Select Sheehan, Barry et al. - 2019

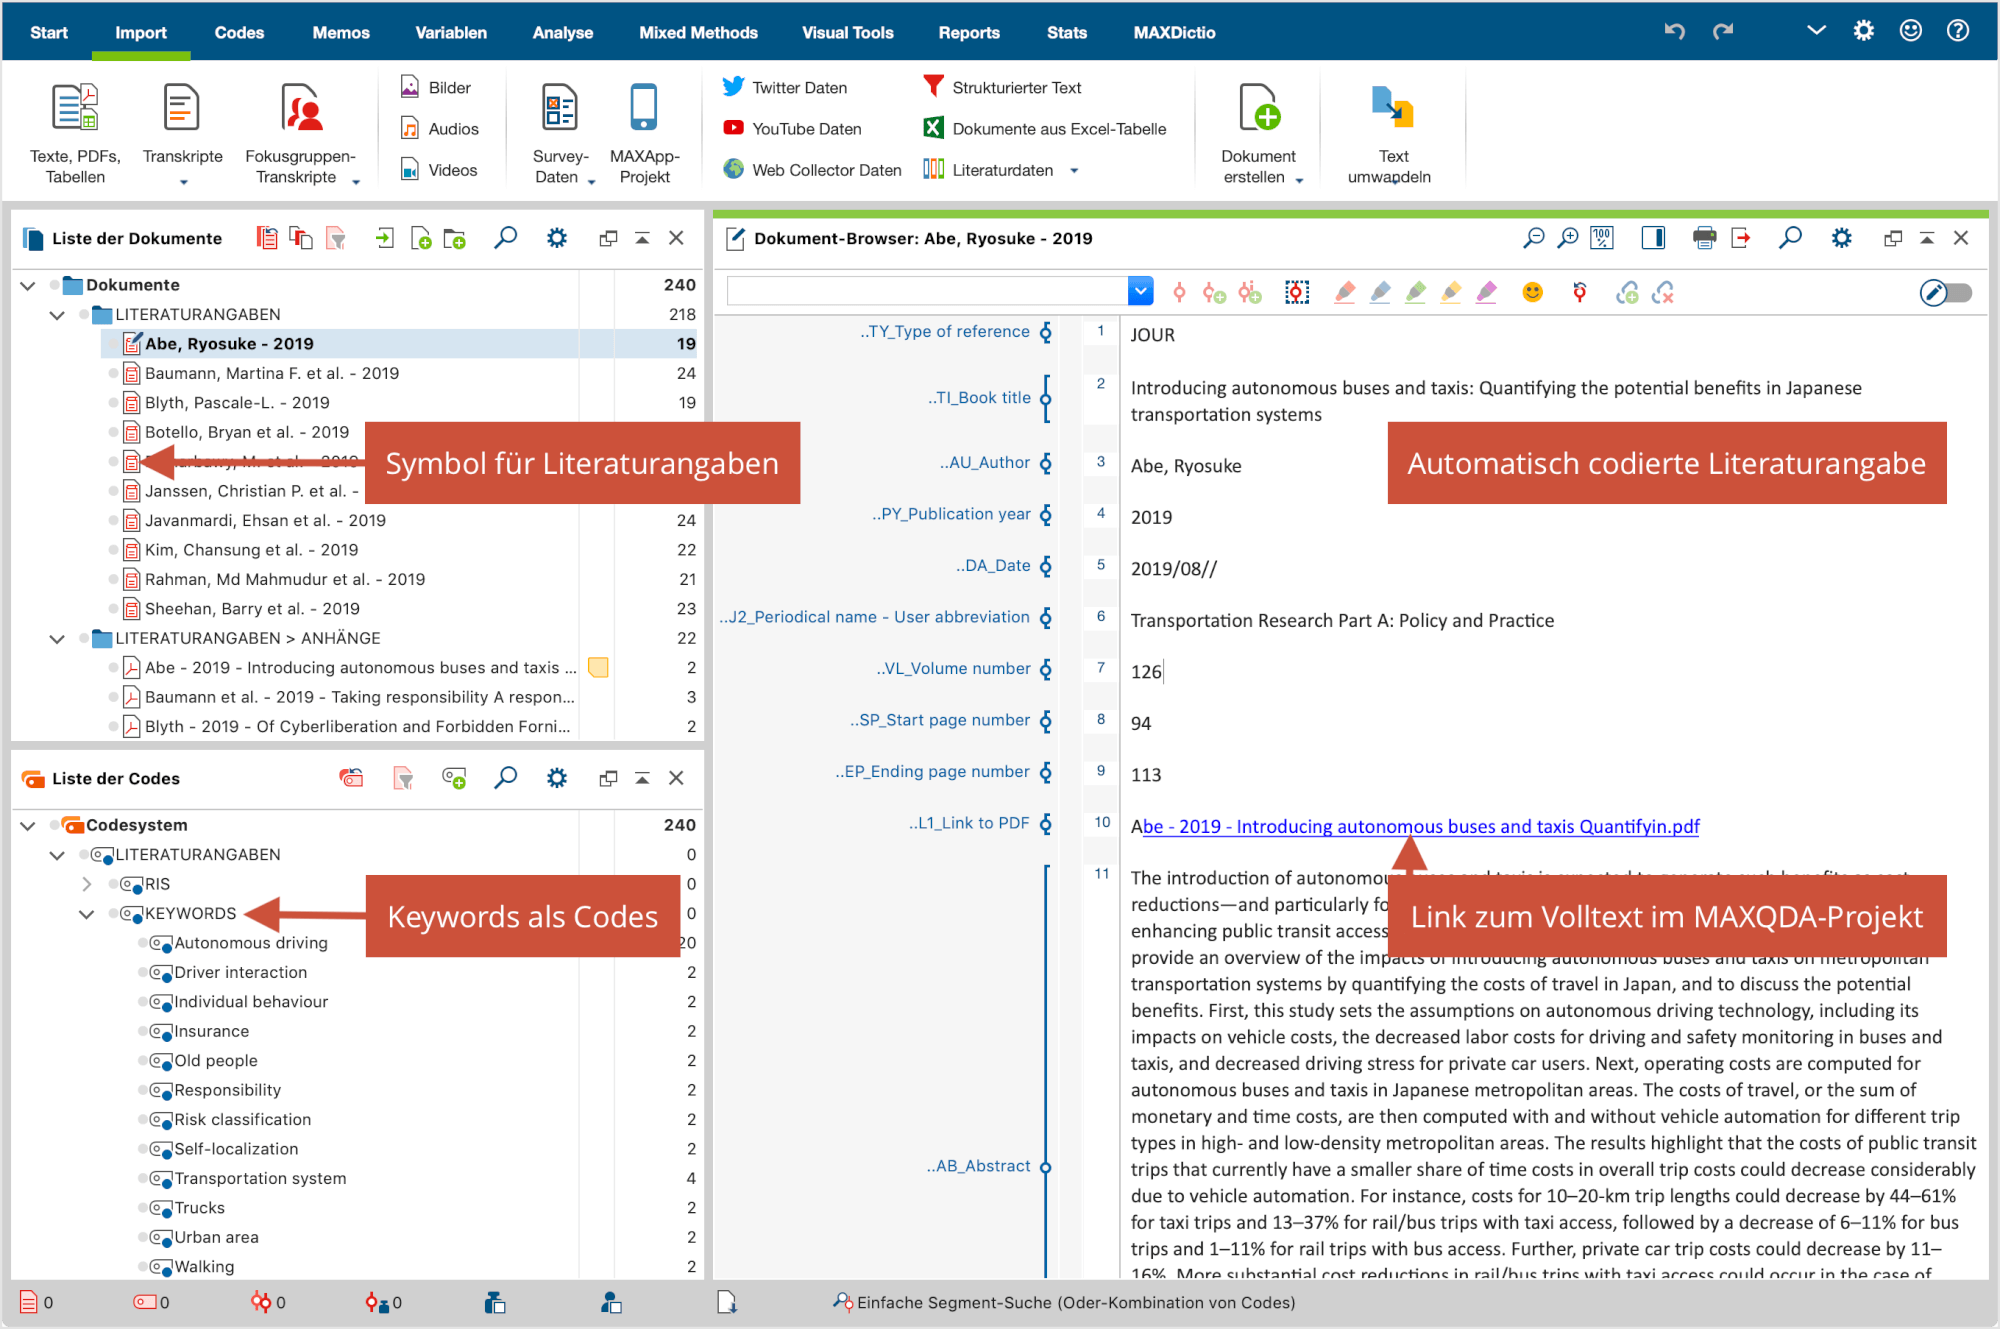[252, 609]
